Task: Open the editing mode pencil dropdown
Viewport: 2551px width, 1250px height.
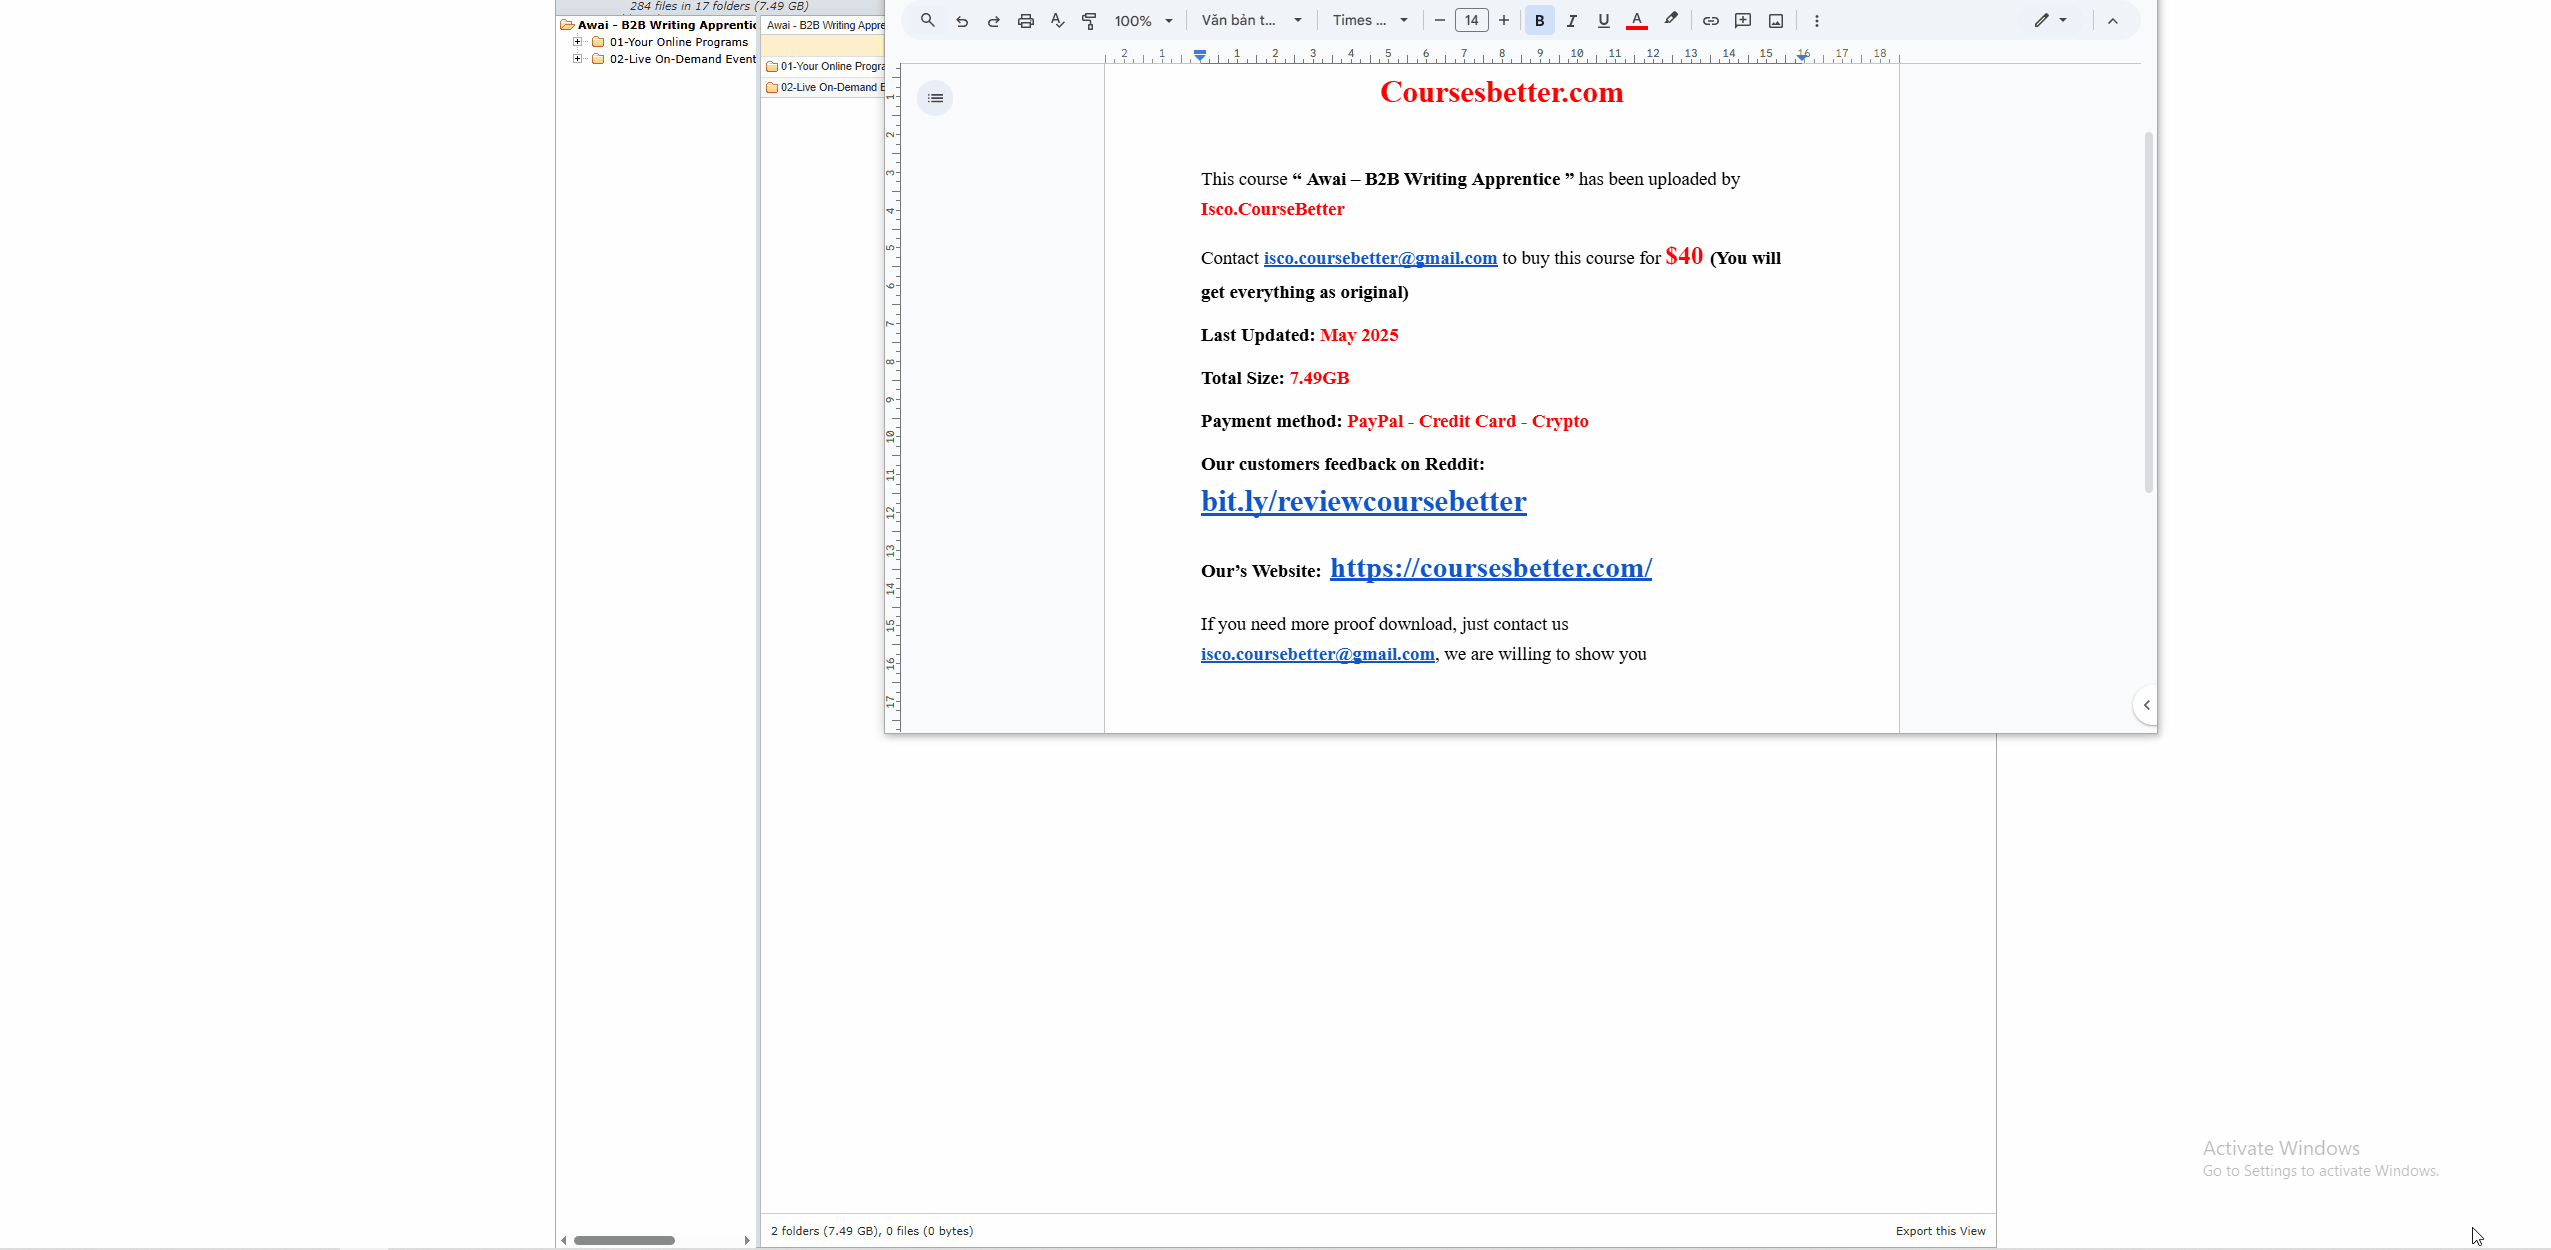Action: (2050, 20)
